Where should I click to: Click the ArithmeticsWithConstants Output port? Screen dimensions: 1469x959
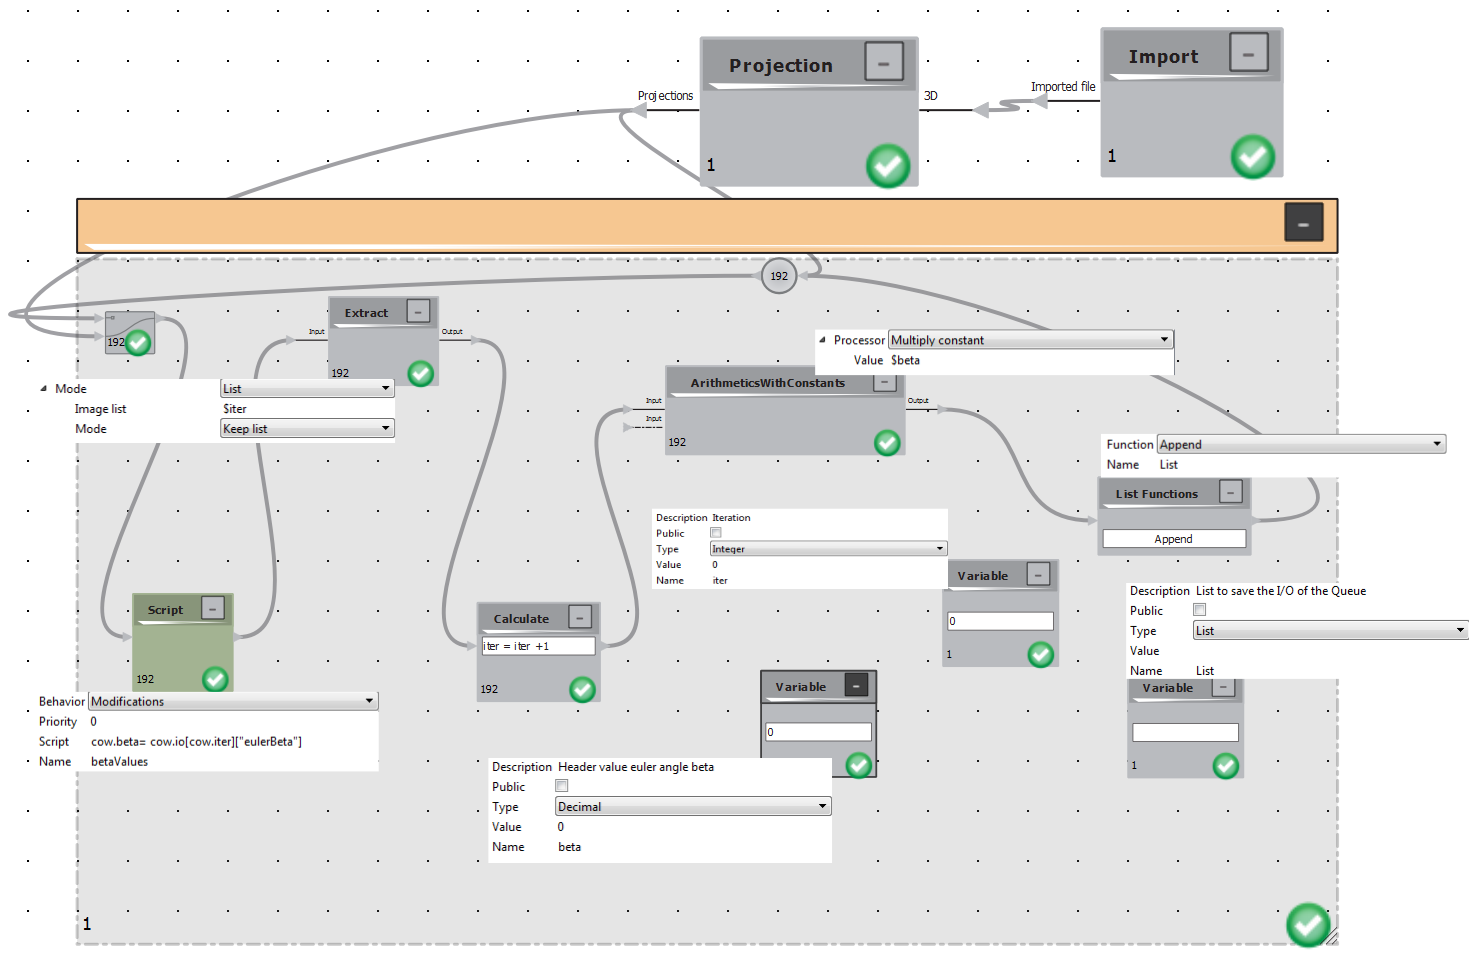(918, 400)
